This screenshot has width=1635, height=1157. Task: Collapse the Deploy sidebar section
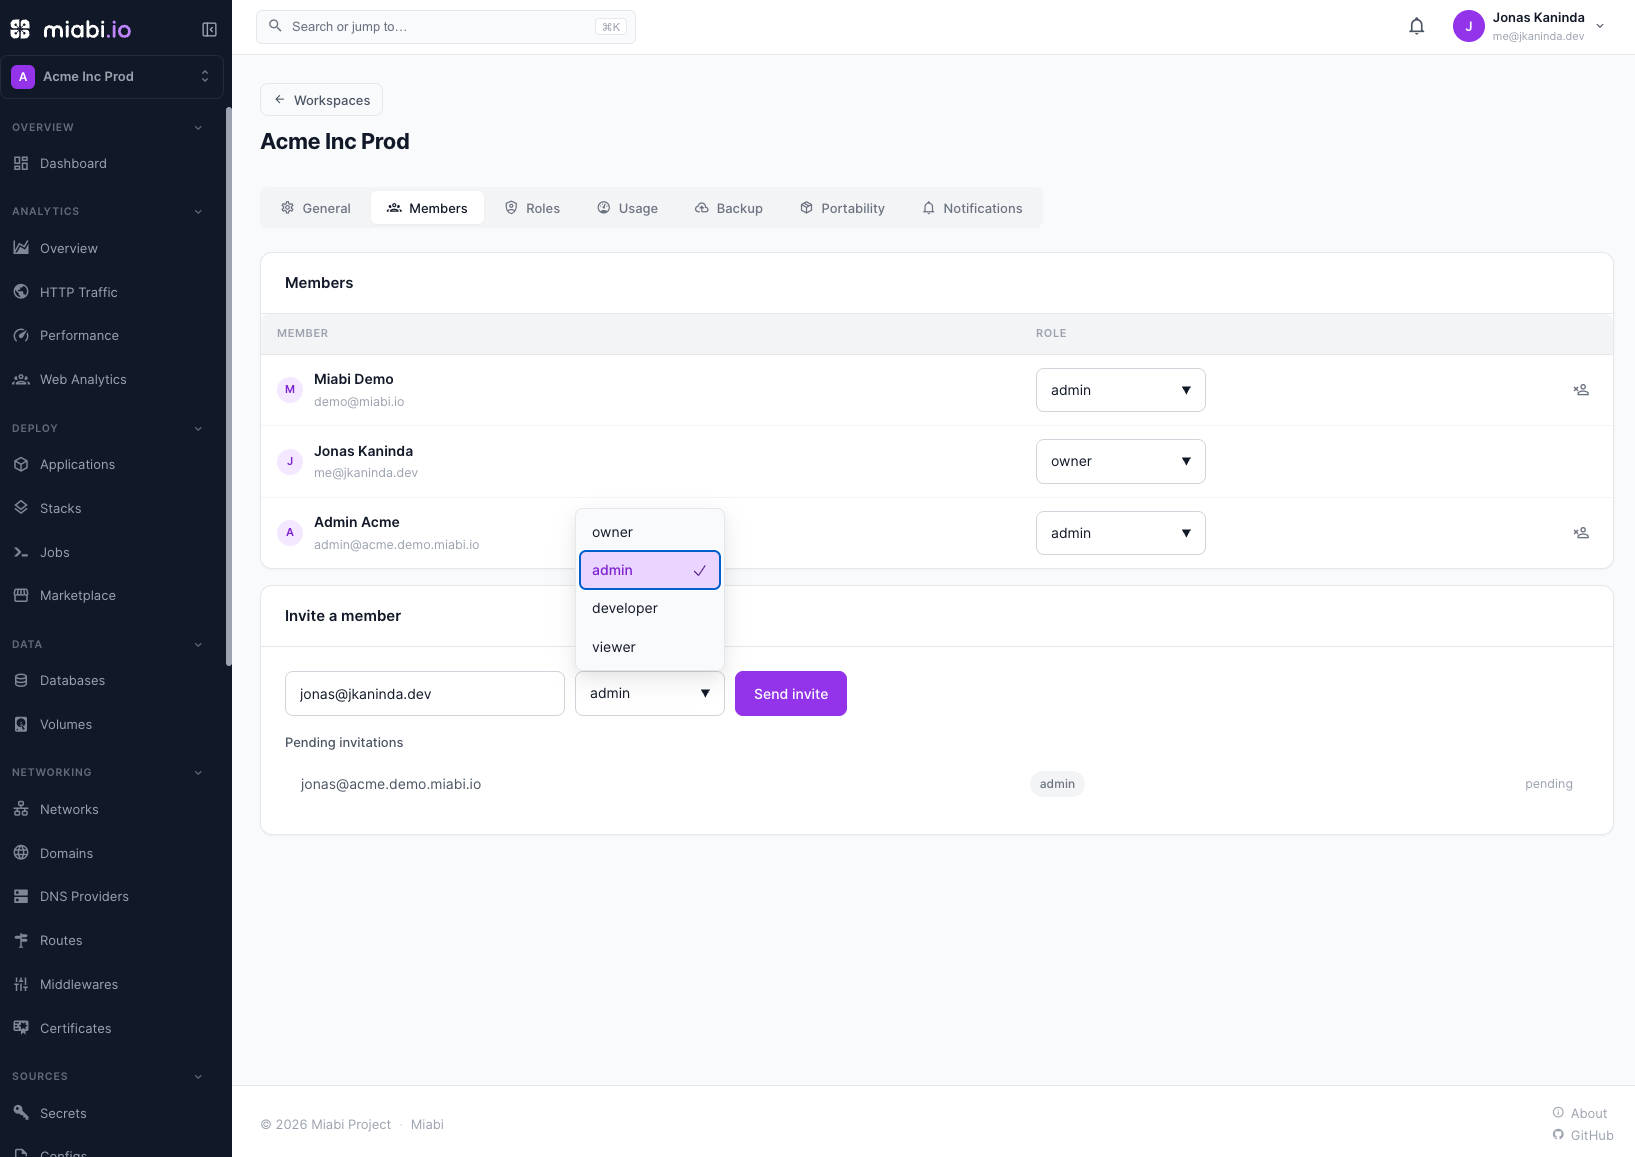click(x=198, y=429)
